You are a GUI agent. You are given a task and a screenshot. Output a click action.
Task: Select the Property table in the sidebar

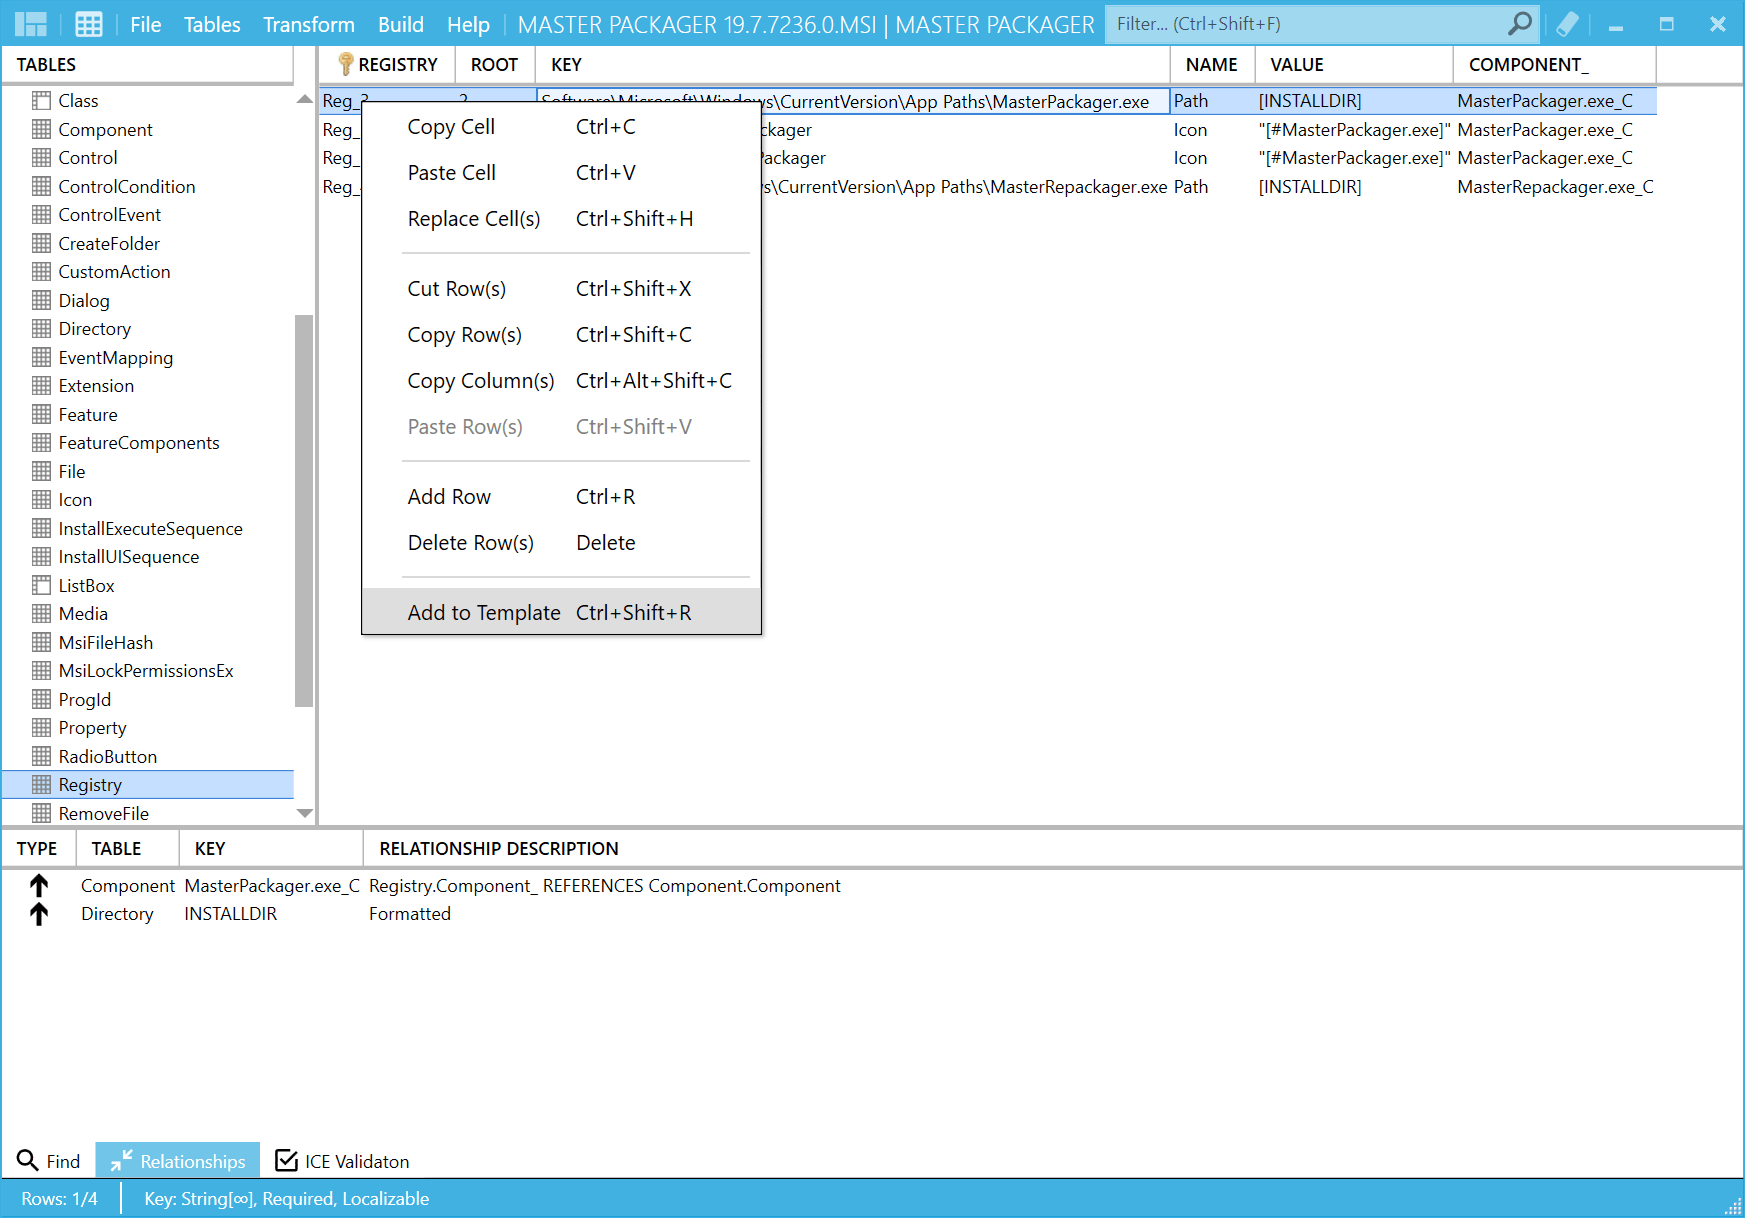[x=92, y=727]
